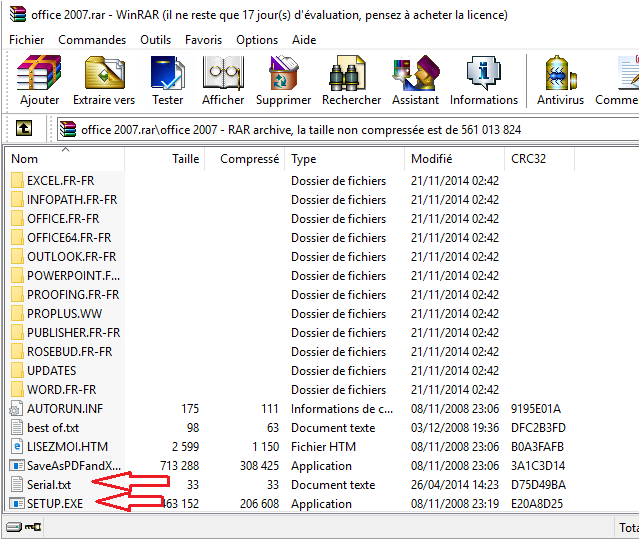
Task: Click the WinRAR title bar icon
Action: 18,14
